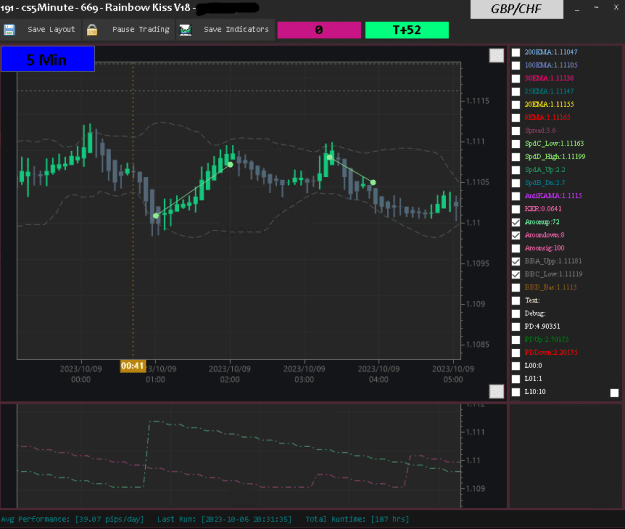
Task: Enable the AntiKAMA indicator checkbox
Action: pos(516,196)
